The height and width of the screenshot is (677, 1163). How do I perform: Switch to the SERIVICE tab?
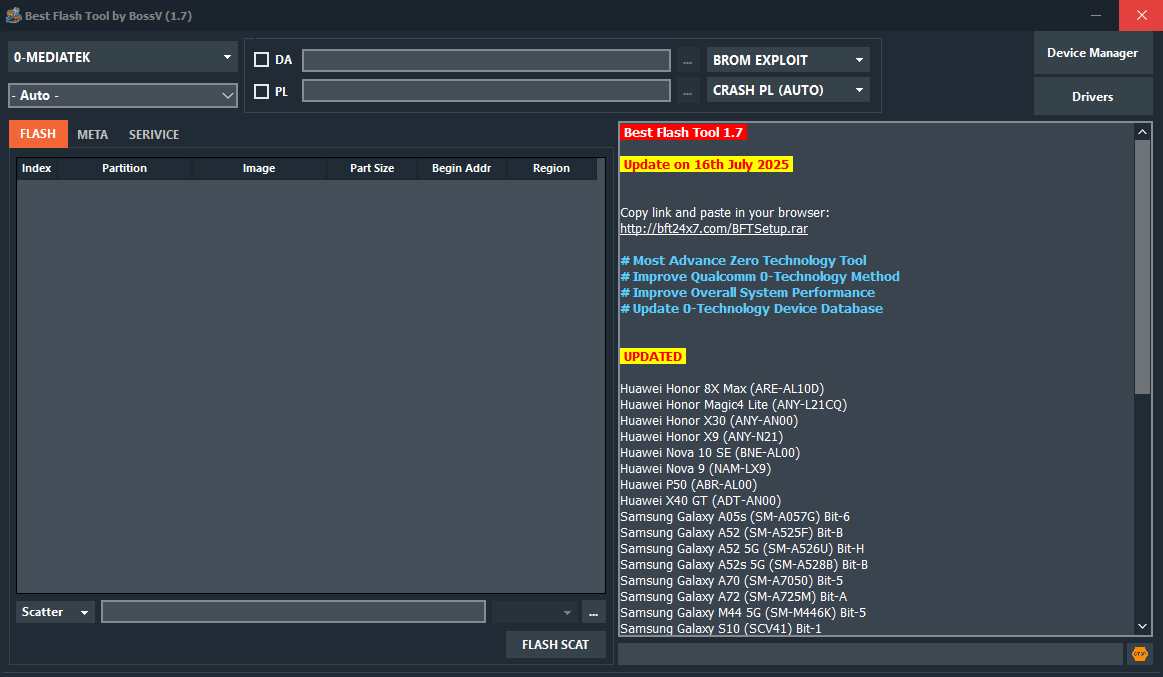[154, 134]
